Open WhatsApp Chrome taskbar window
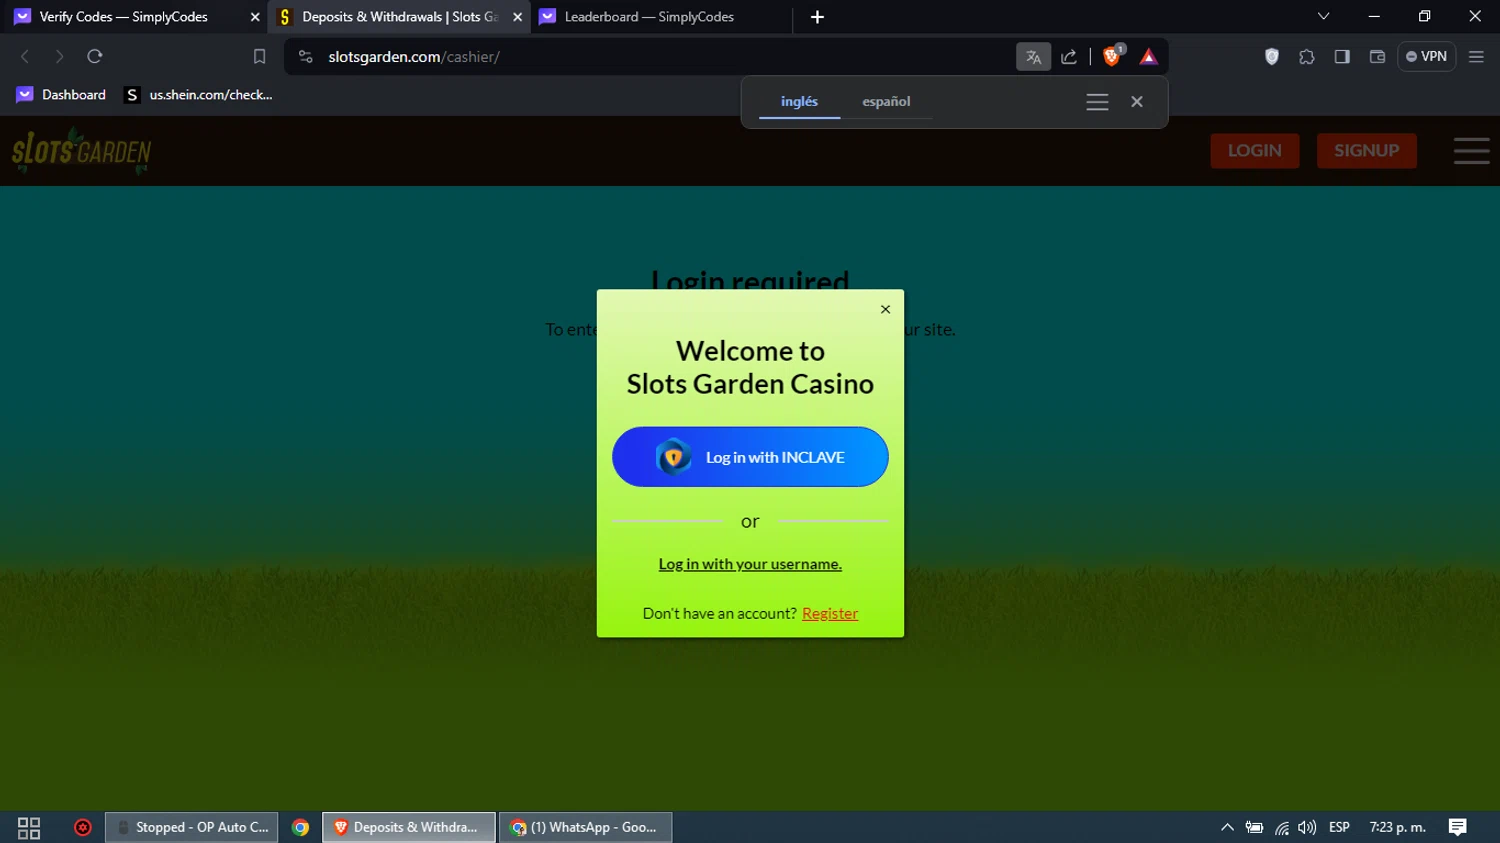Screen dimensions: 1500x843 (585, 828)
